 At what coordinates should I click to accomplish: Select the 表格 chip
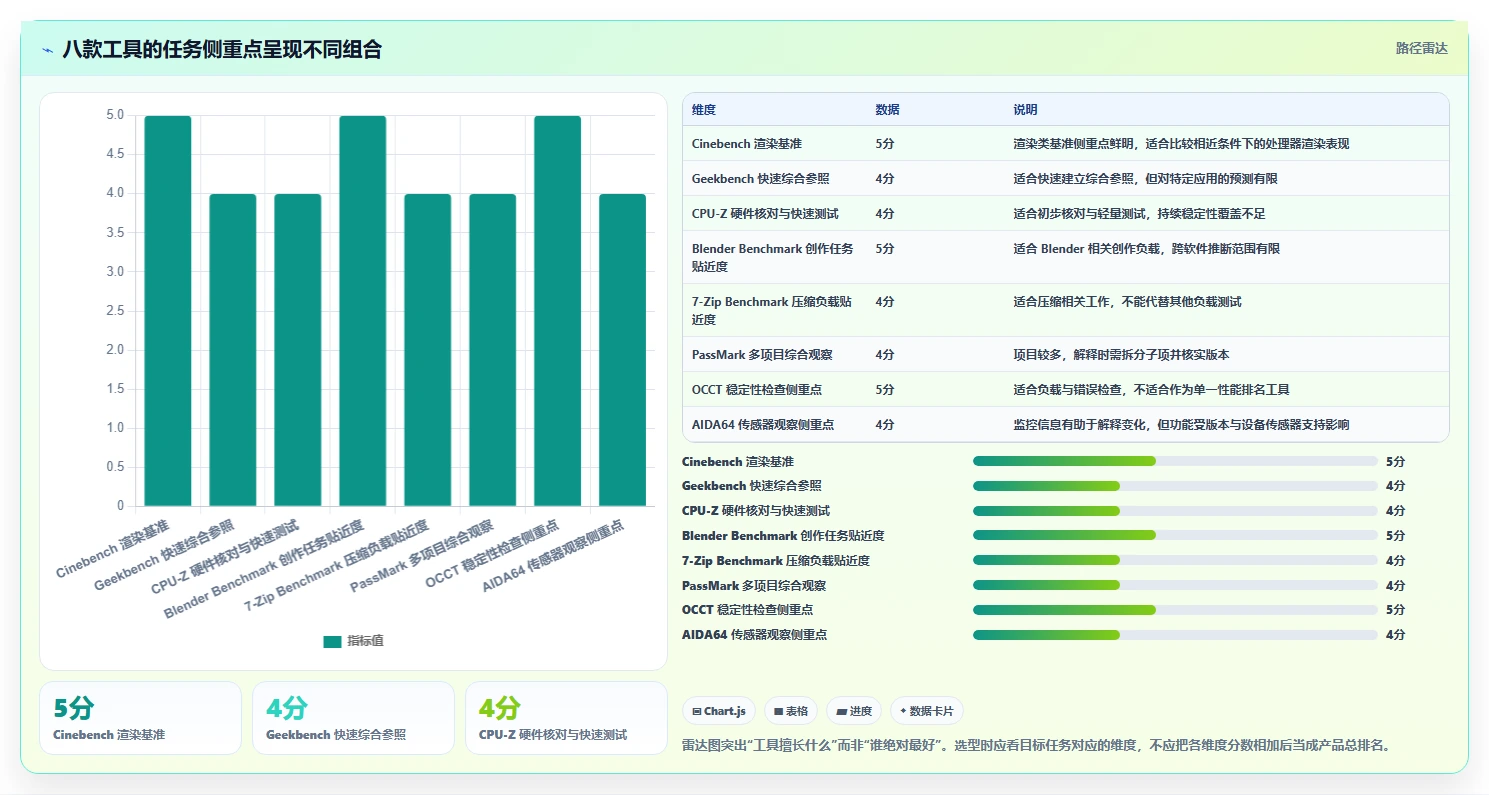click(791, 711)
